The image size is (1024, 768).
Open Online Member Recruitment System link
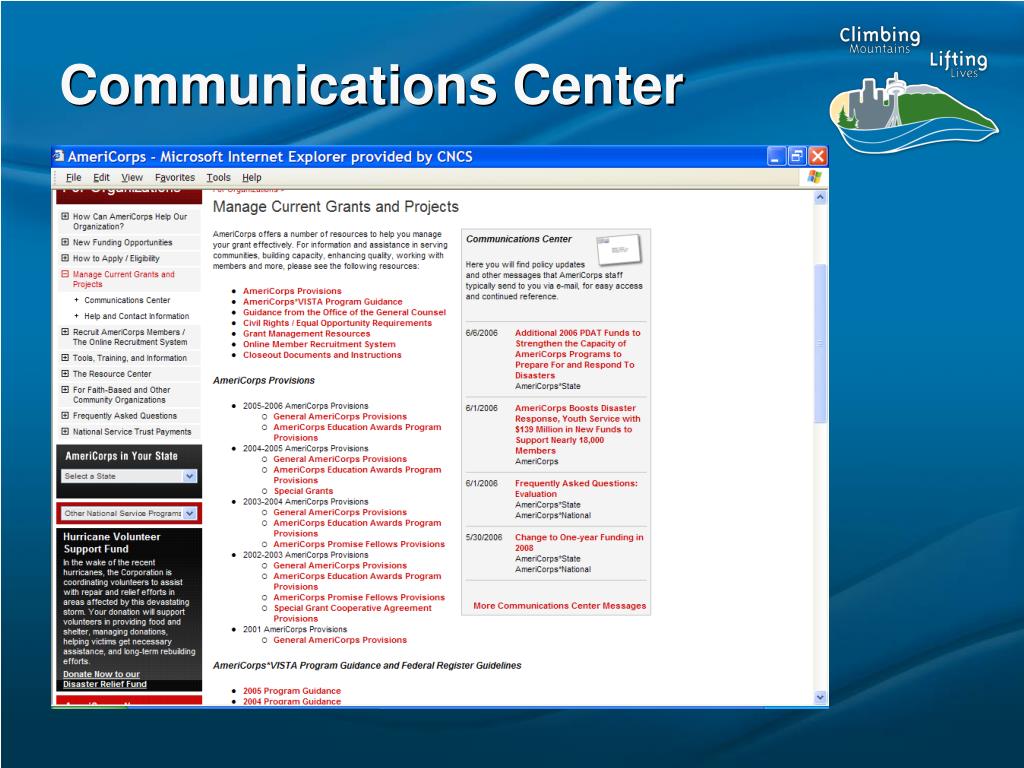click(x=319, y=344)
